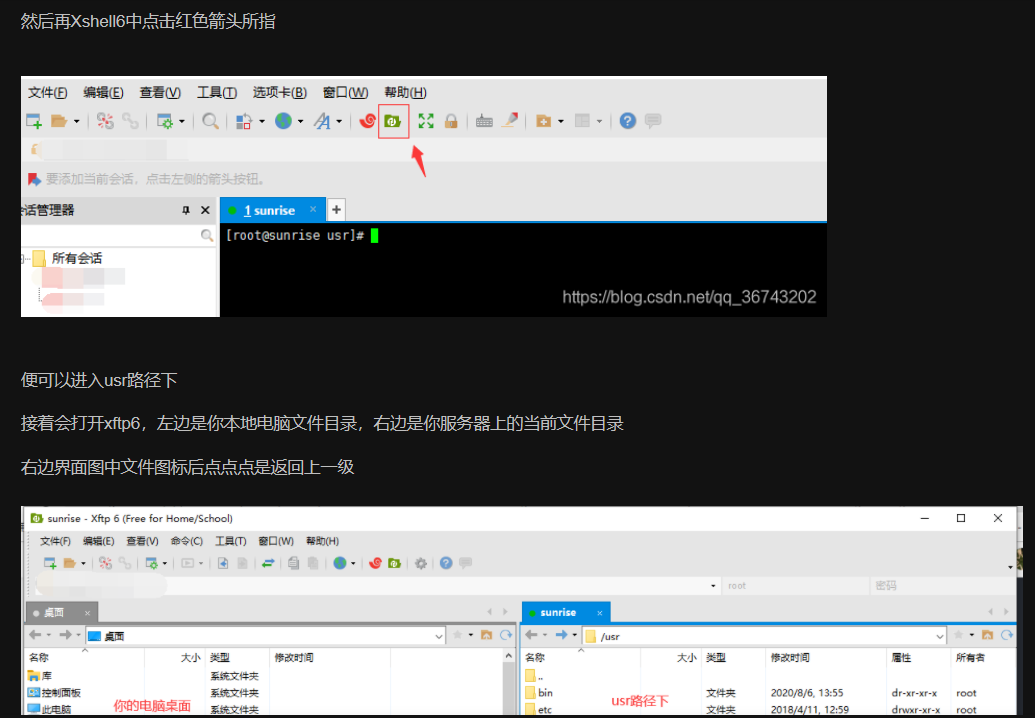Open Xshell 工具(T) menu
This screenshot has width=1035, height=718.
point(217,92)
